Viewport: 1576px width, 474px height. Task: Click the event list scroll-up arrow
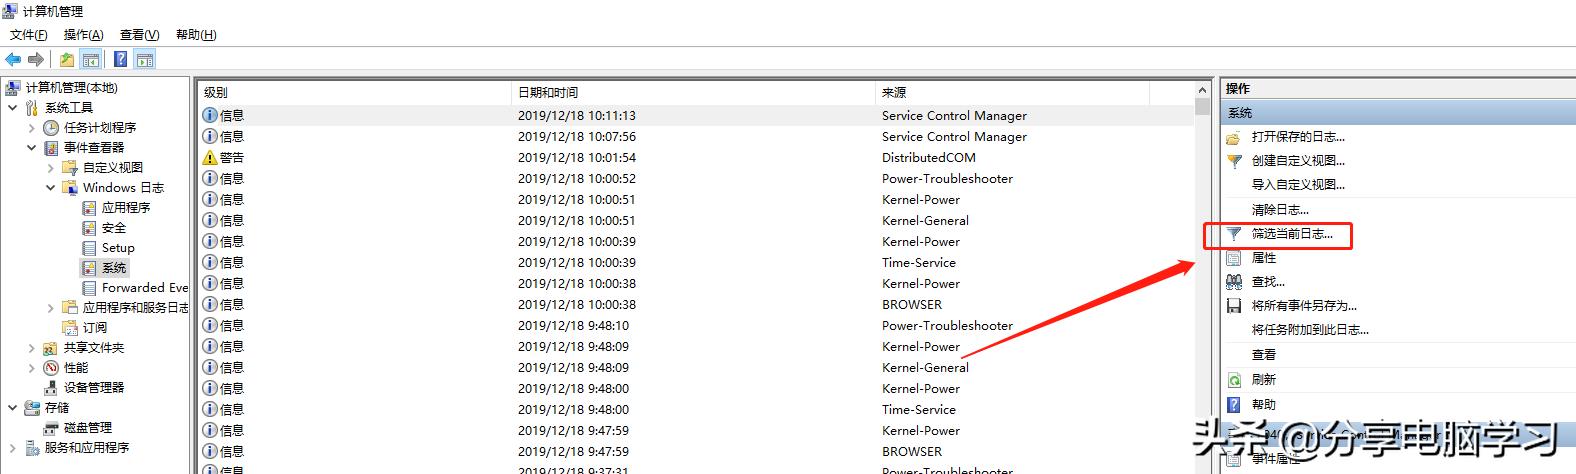pos(1202,91)
